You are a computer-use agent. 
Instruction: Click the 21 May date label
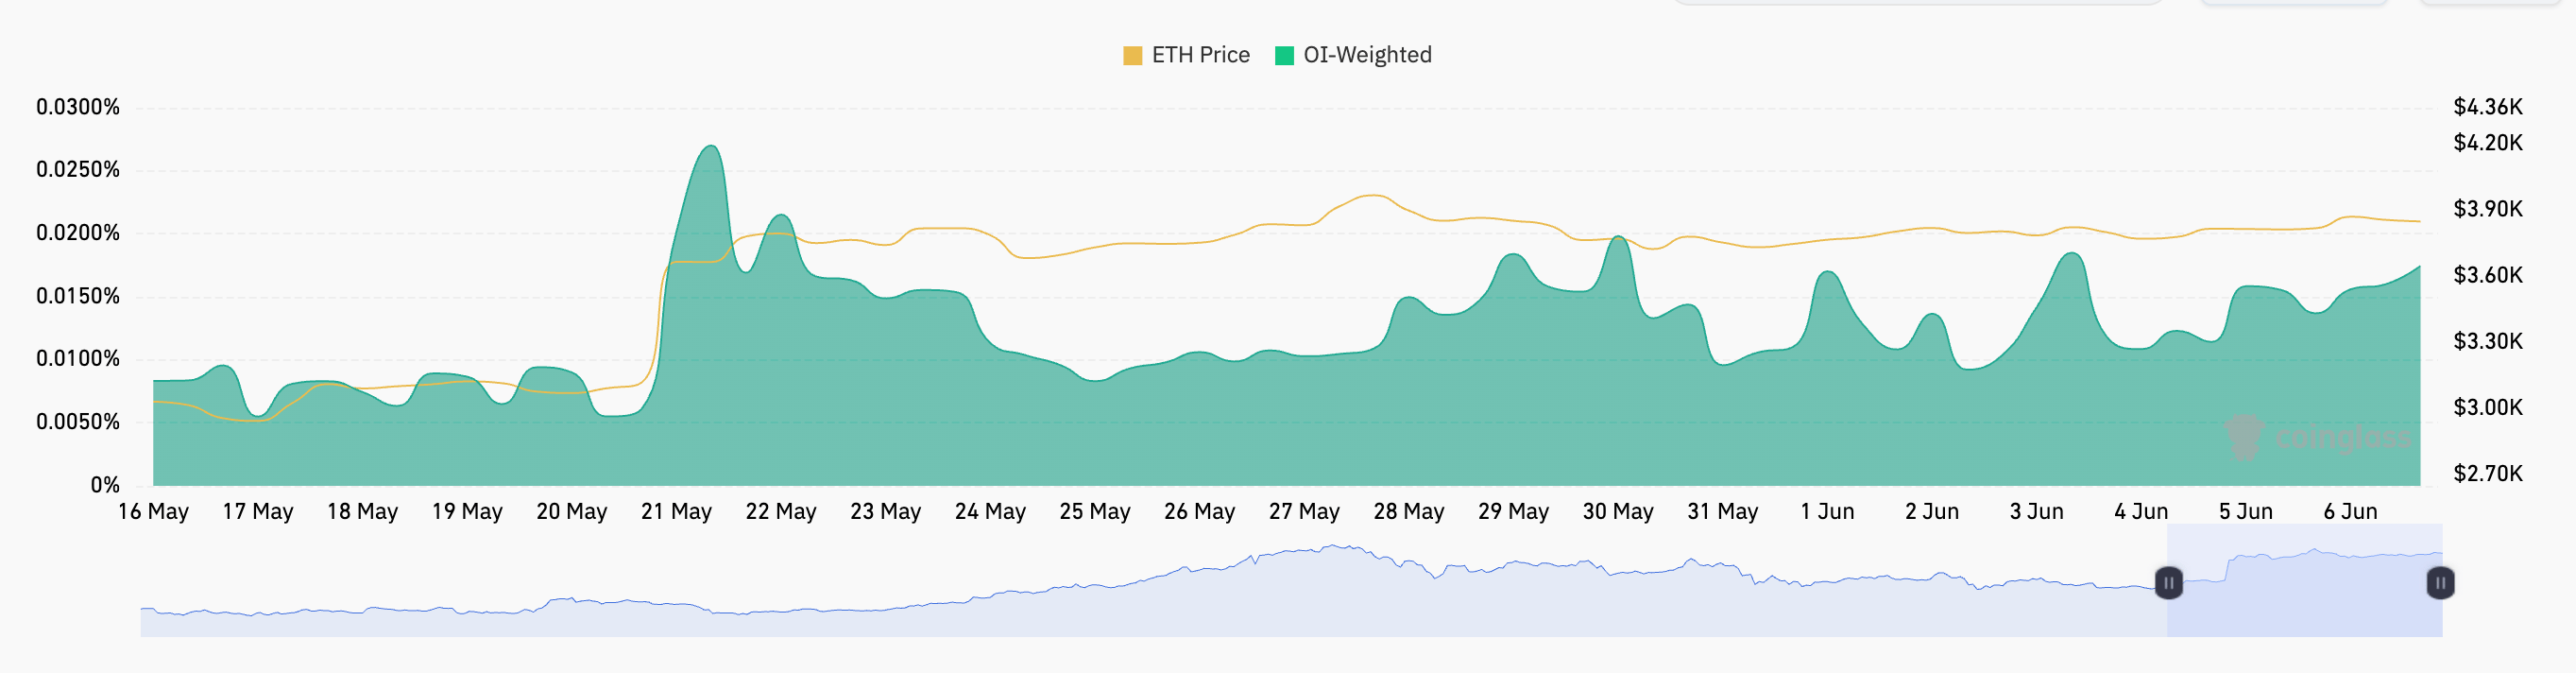(676, 512)
